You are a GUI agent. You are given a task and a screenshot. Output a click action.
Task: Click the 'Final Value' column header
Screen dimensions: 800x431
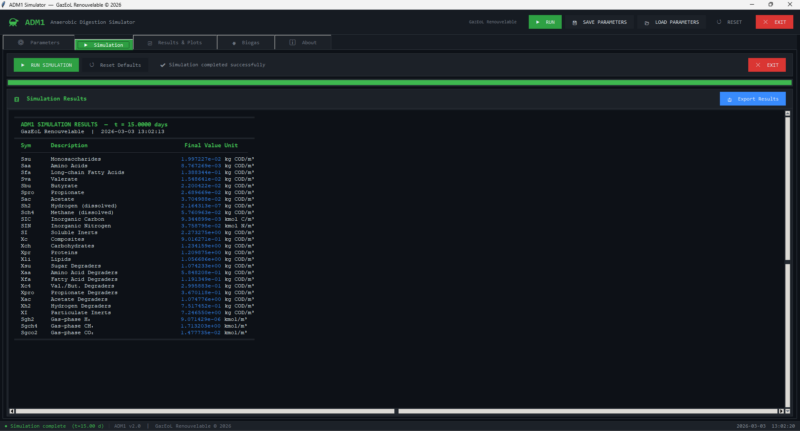(203, 145)
